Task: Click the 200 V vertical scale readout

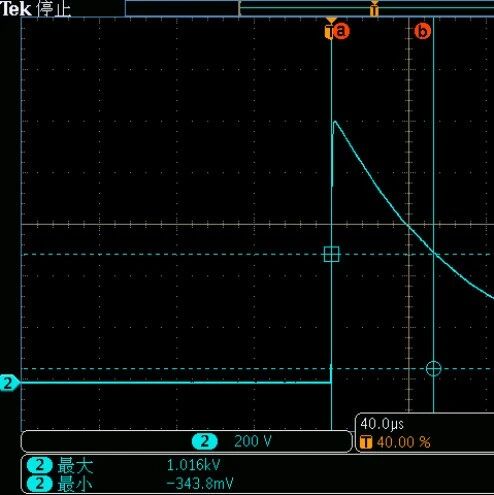Action: tap(253, 441)
